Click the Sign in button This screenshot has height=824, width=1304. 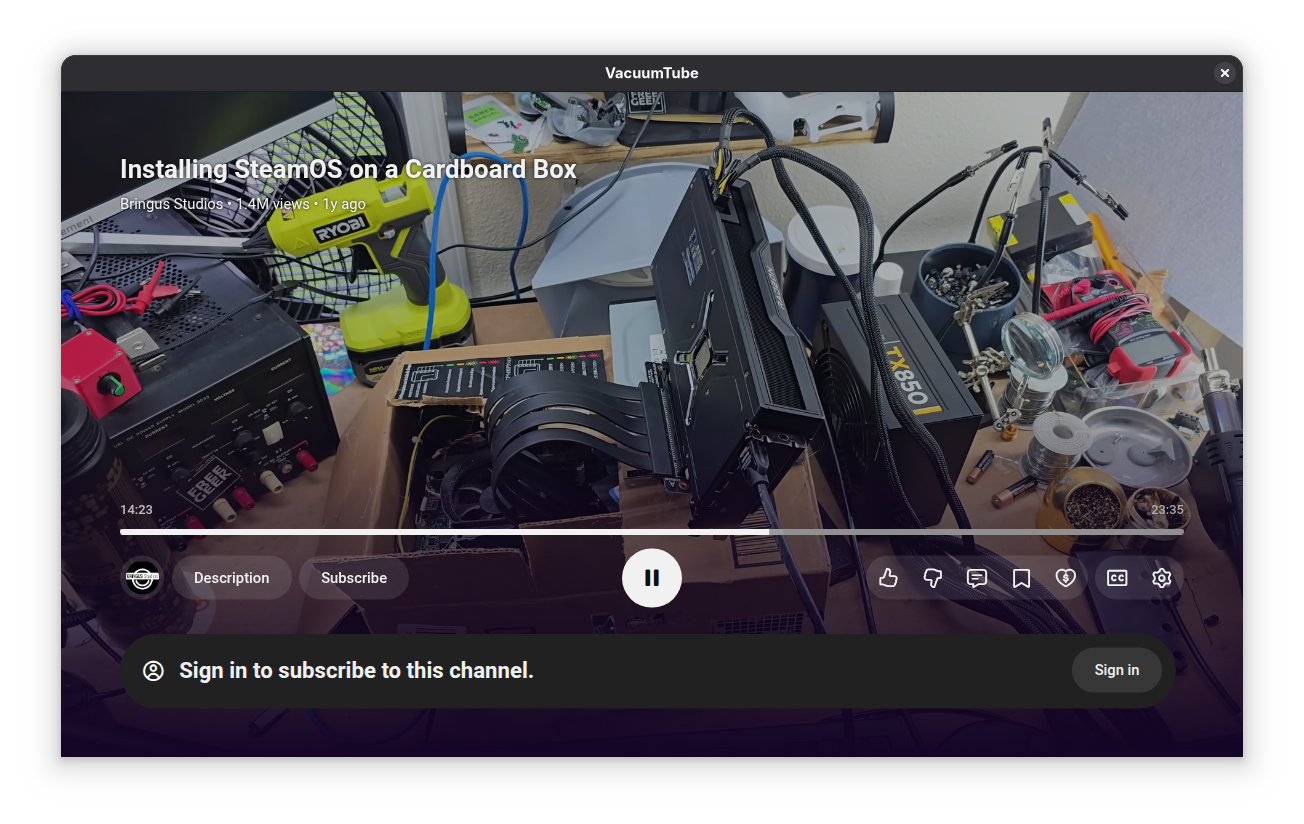tap(1116, 670)
